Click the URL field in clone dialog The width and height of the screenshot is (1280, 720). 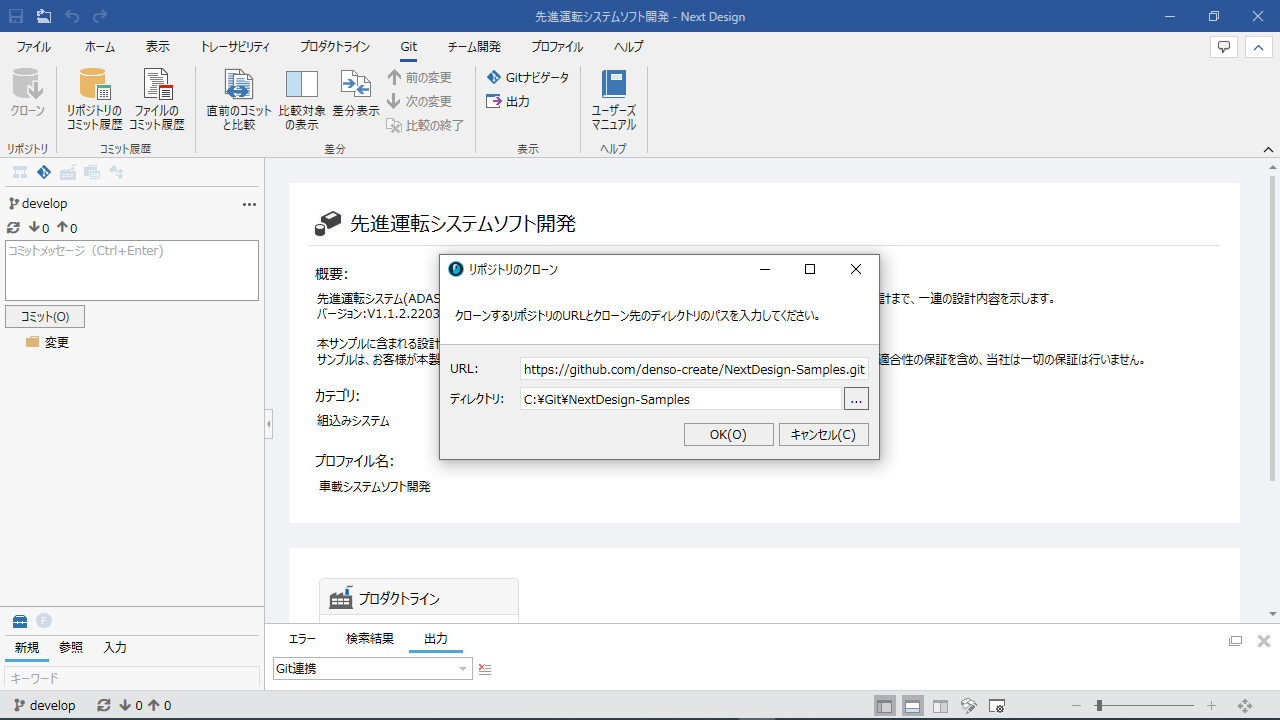pos(694,369)
